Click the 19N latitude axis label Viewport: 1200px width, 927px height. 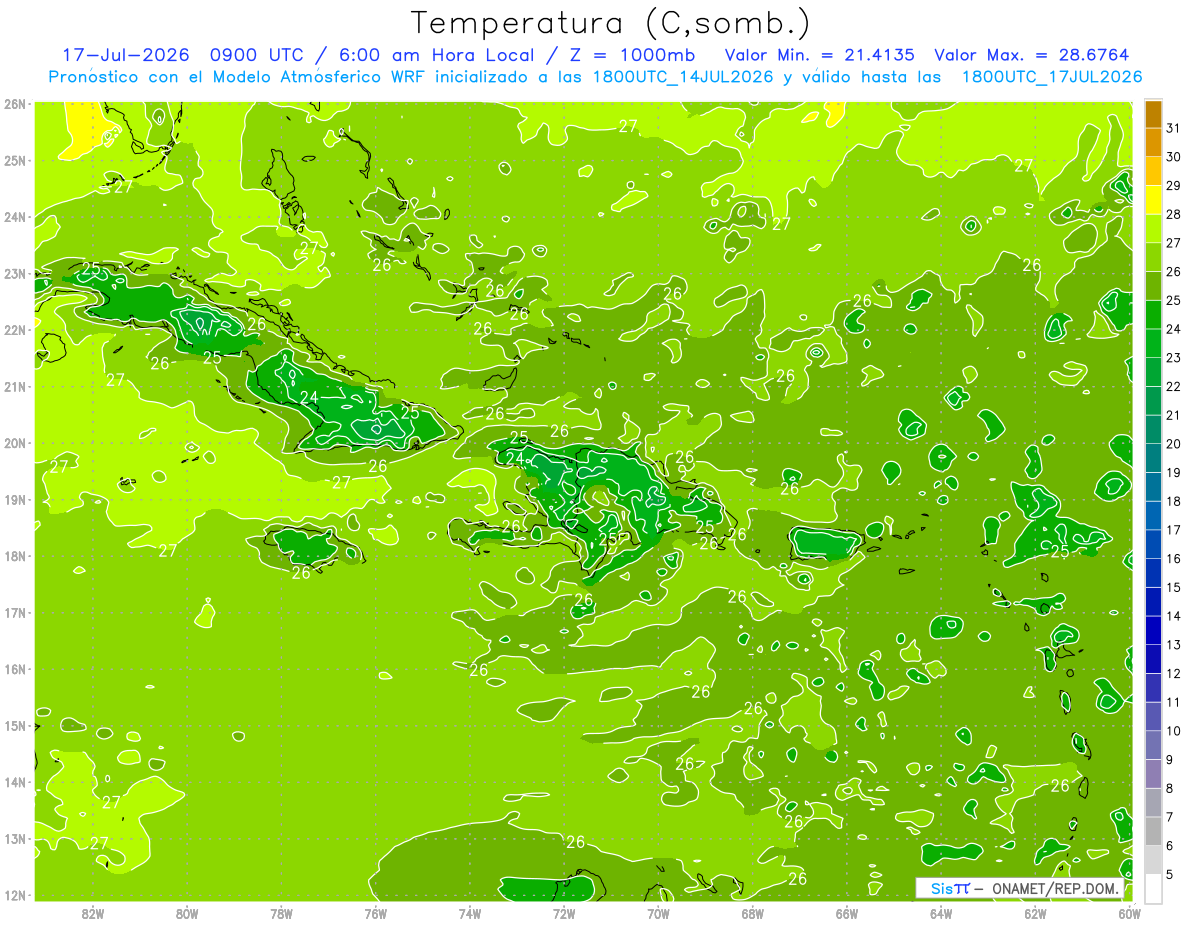click(x=15, y=499)
